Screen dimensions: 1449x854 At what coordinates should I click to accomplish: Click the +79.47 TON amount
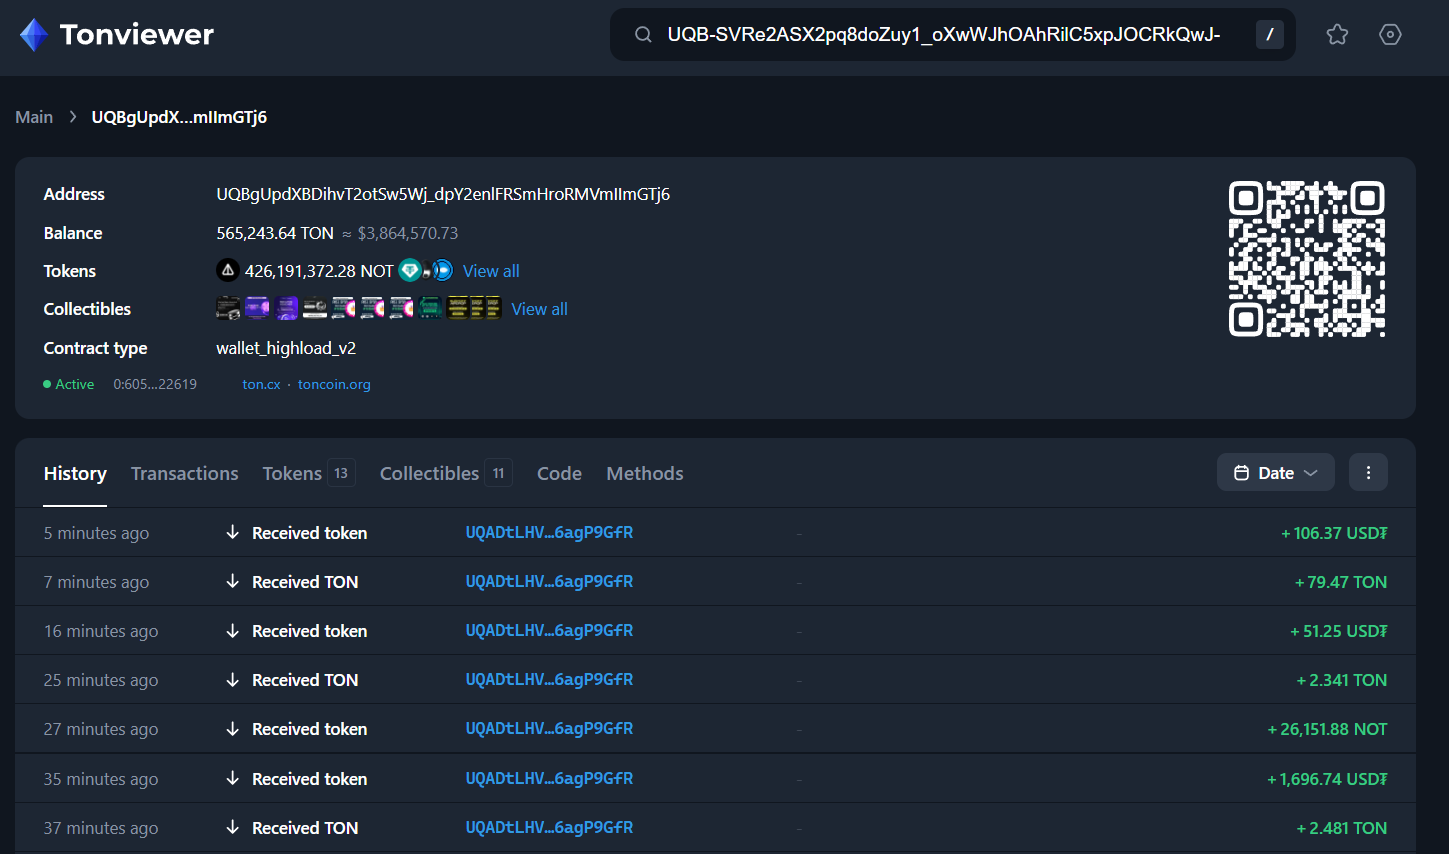pos(1341,582)
